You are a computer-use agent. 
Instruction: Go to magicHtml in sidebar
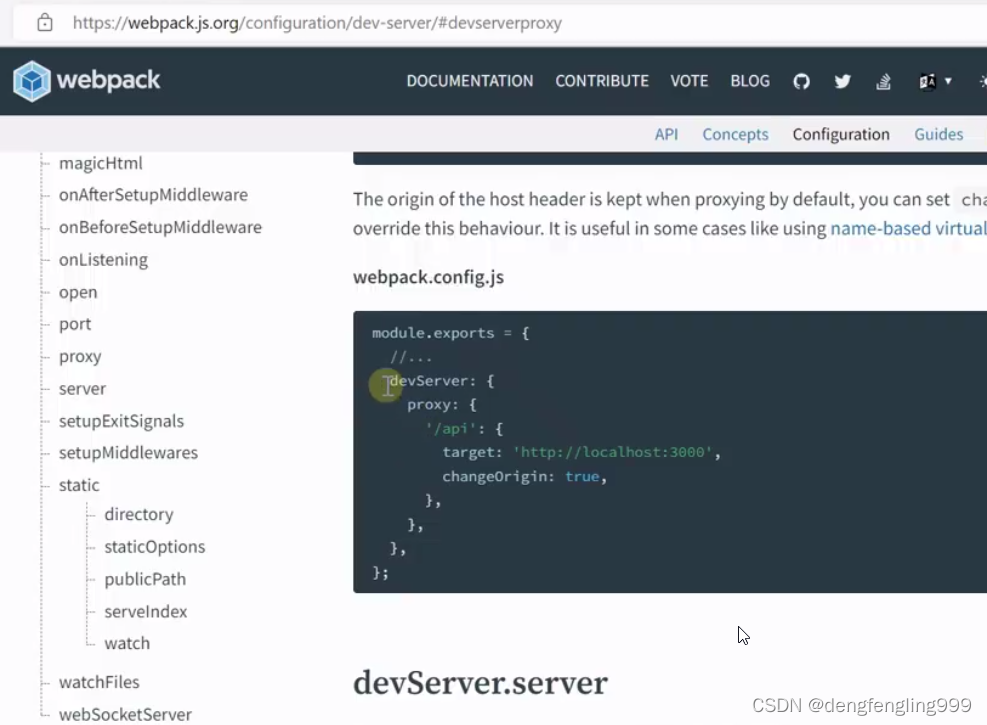[x=101, y=163]
